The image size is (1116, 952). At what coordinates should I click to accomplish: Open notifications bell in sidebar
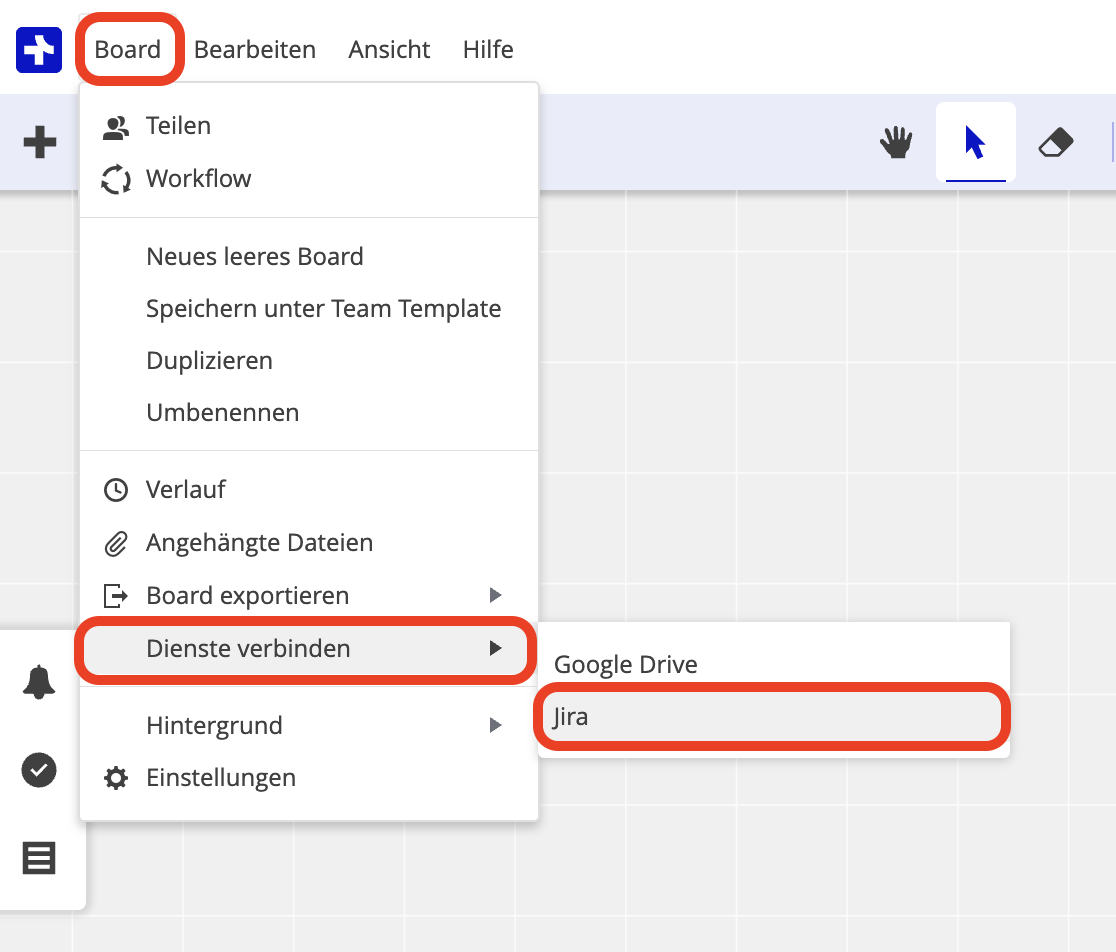(x=40, y=682)
